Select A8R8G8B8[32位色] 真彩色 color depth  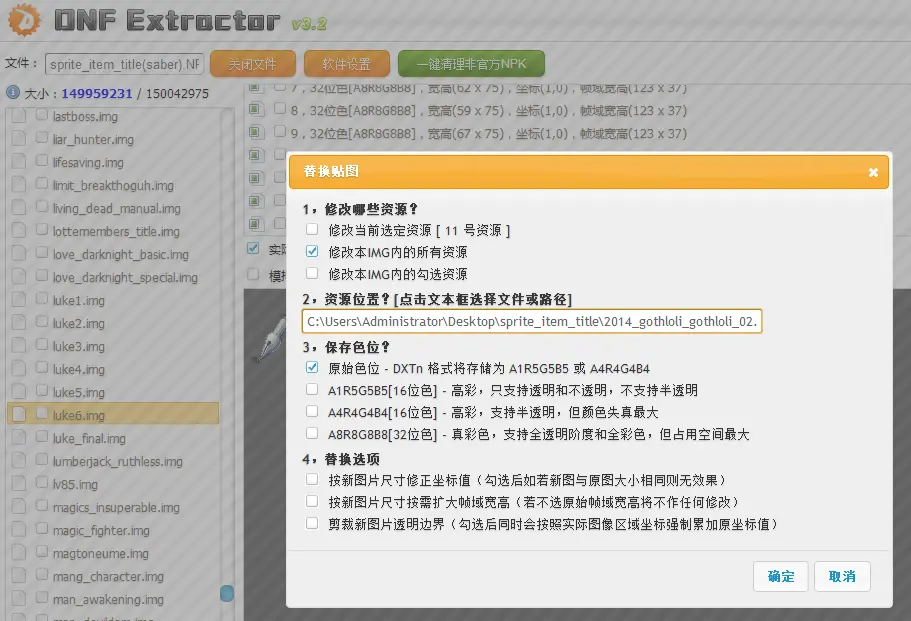[313, 434]
